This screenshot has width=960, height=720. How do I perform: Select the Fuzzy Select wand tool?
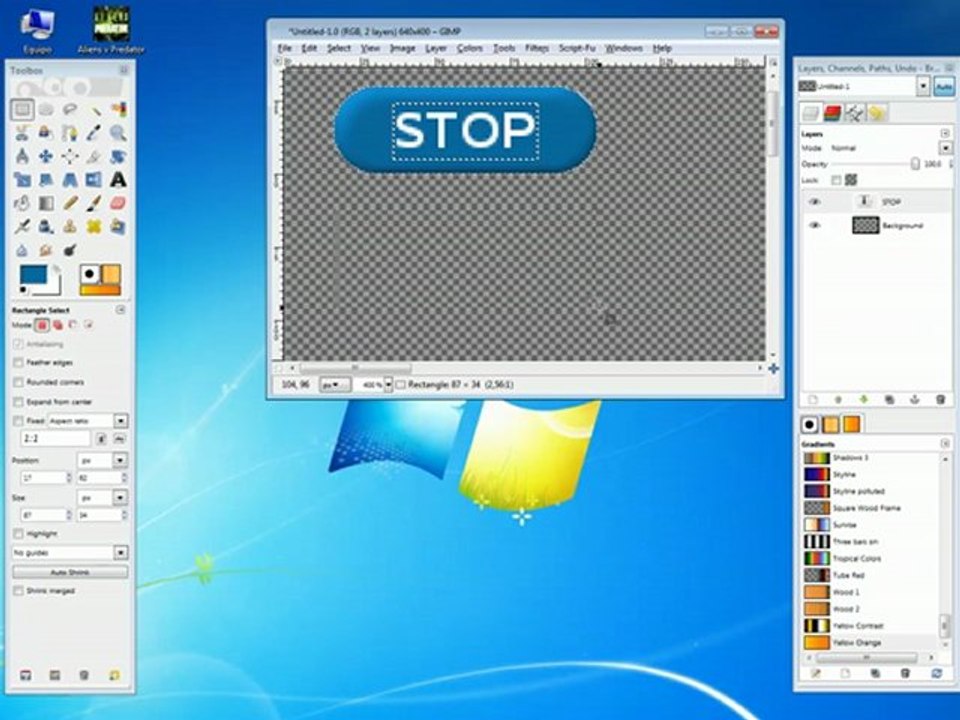94,110
